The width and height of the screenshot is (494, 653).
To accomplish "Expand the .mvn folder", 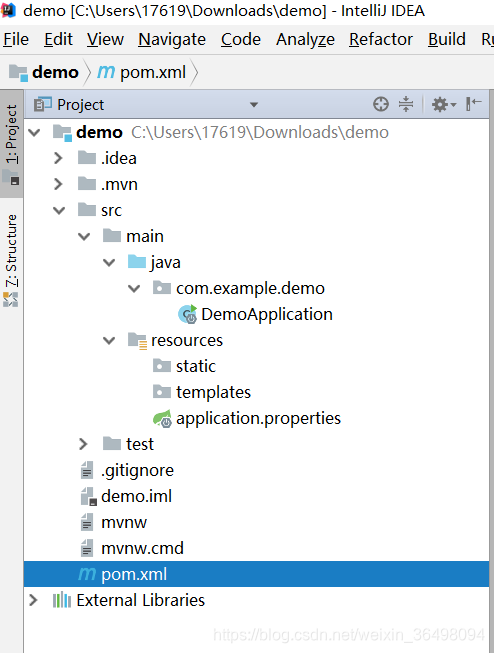I will 58,184.
